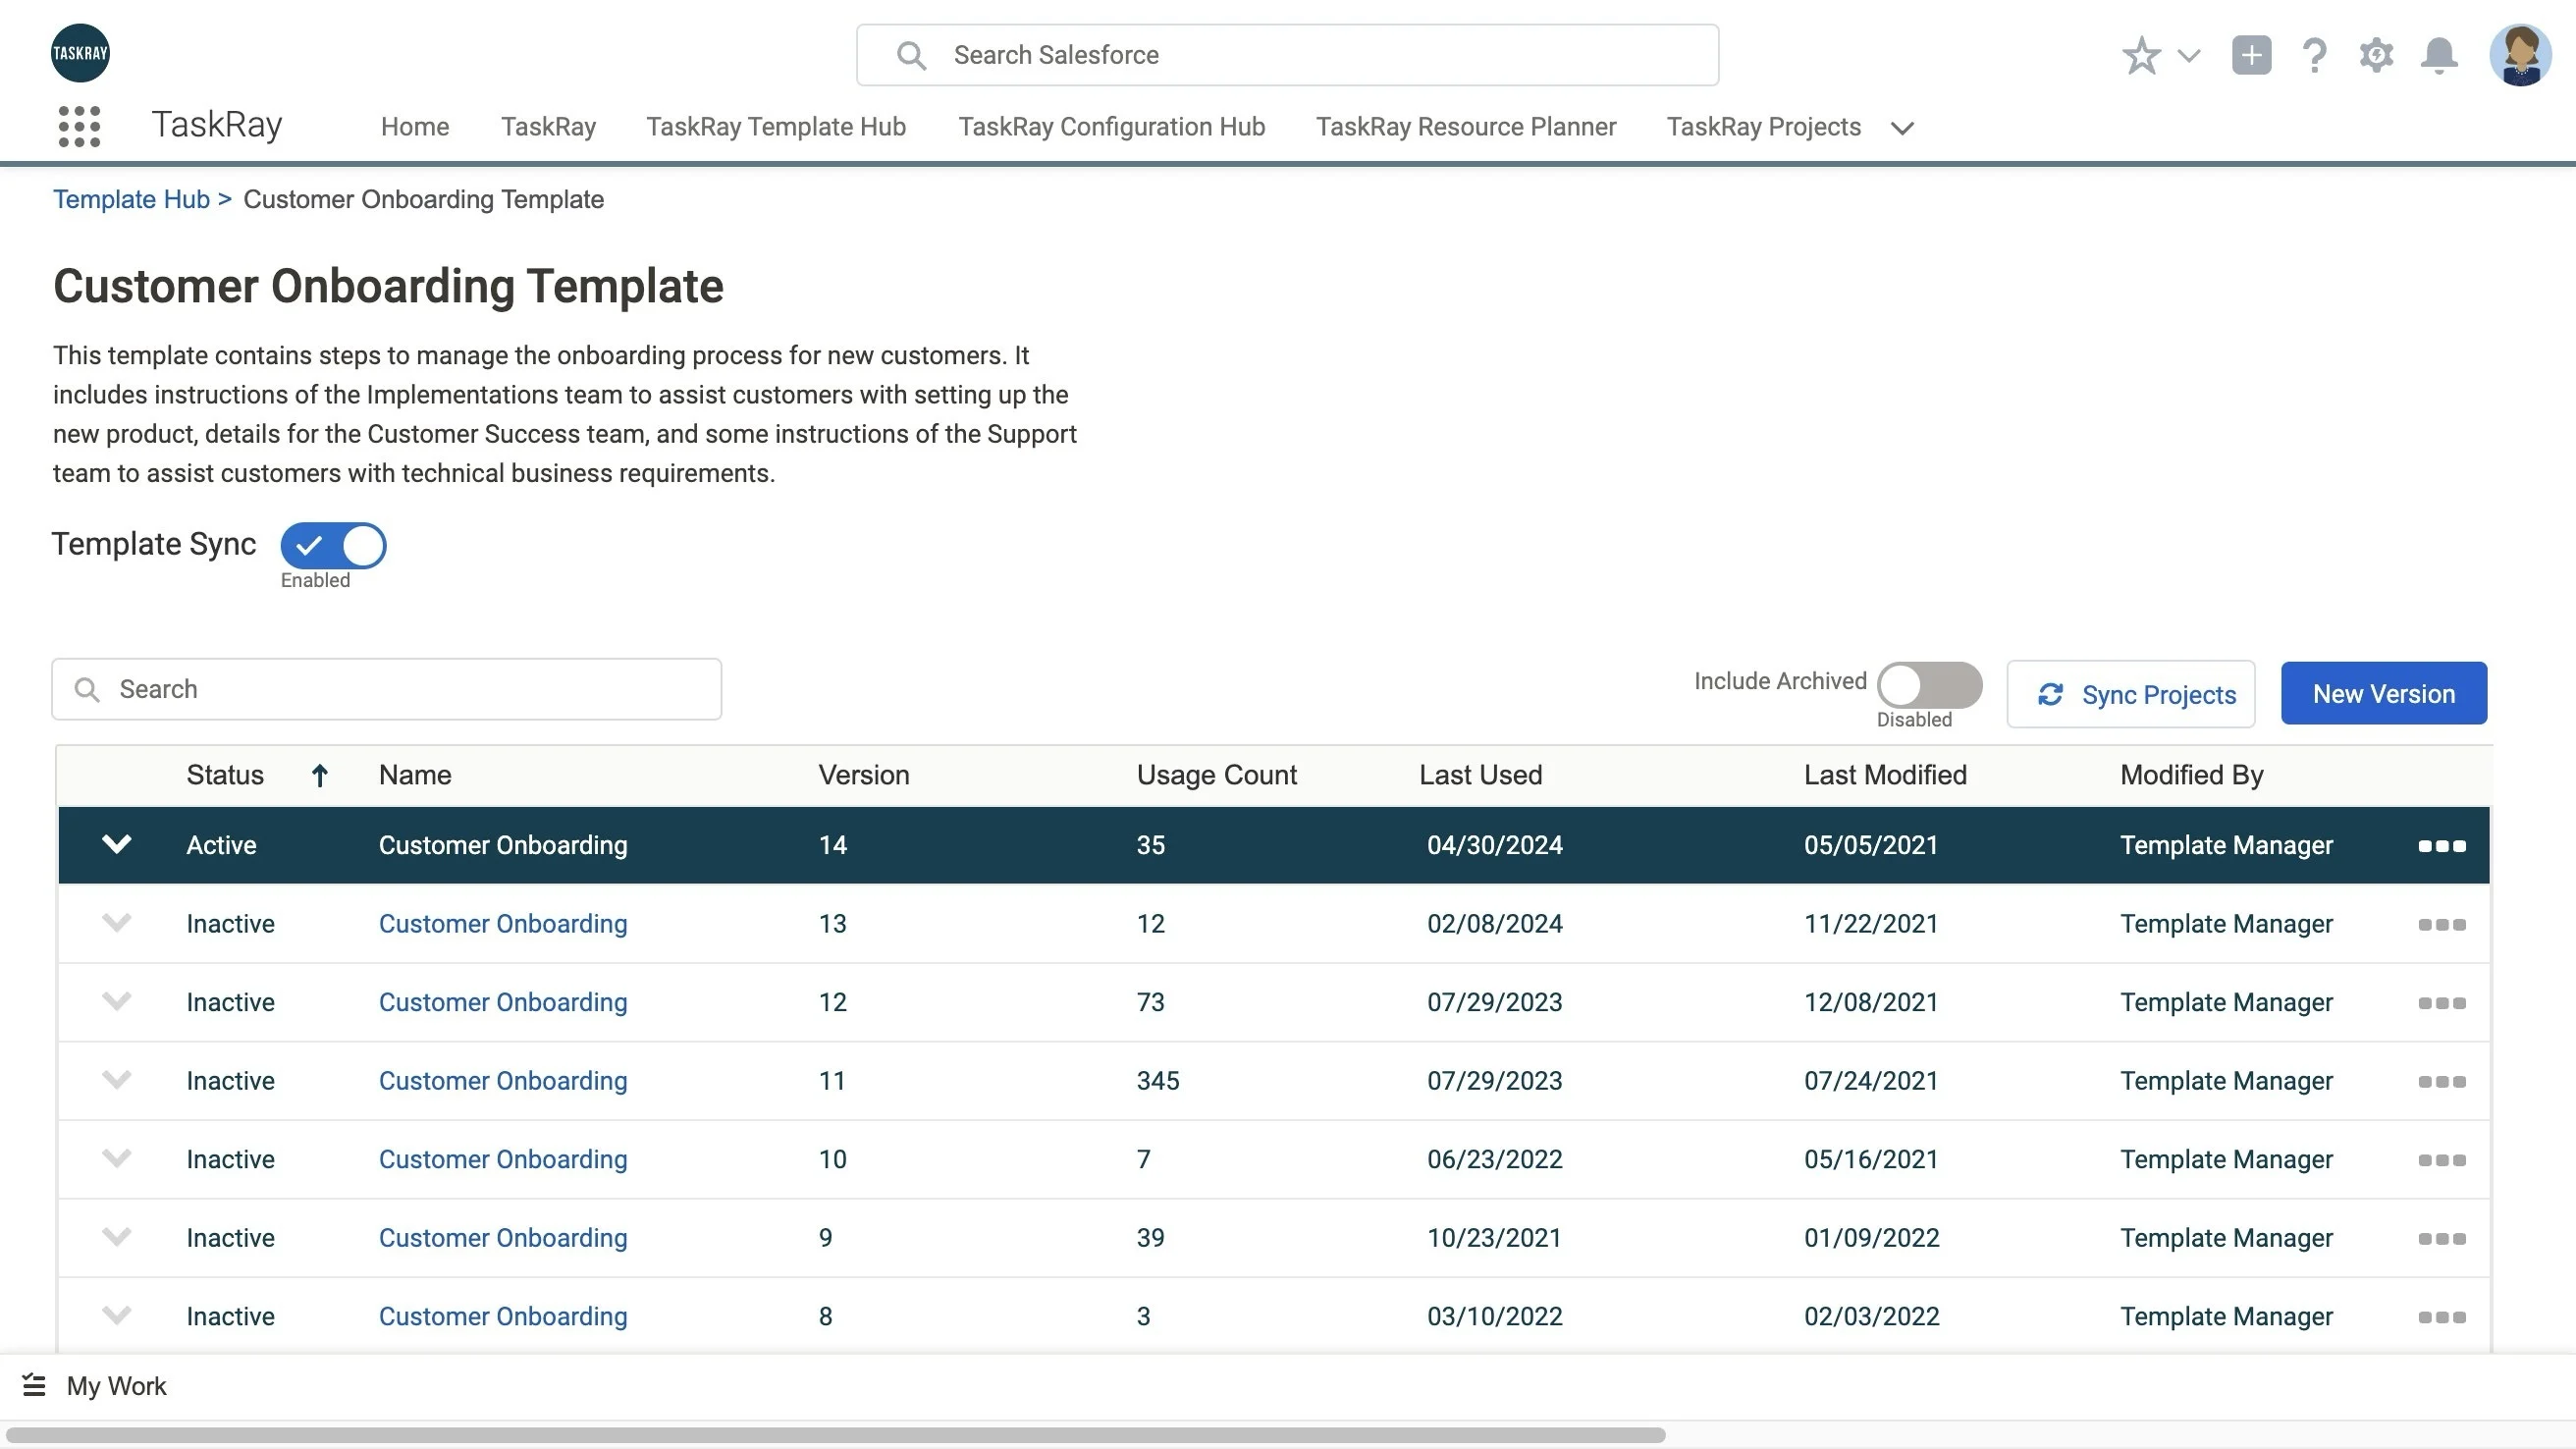Open row actions for version 12
The width and height of the screenshot is (2576, 1449).
pos(2441,1003)
